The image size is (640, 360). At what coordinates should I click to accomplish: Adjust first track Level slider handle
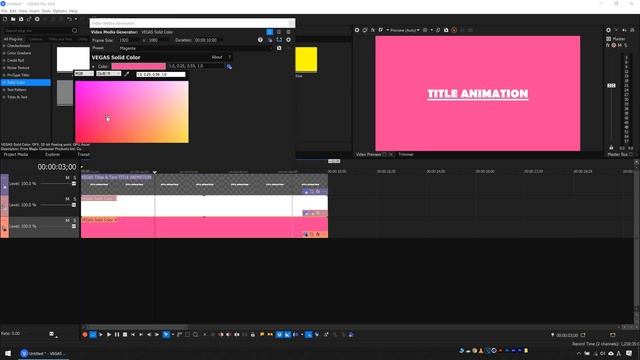coord(74,184)
